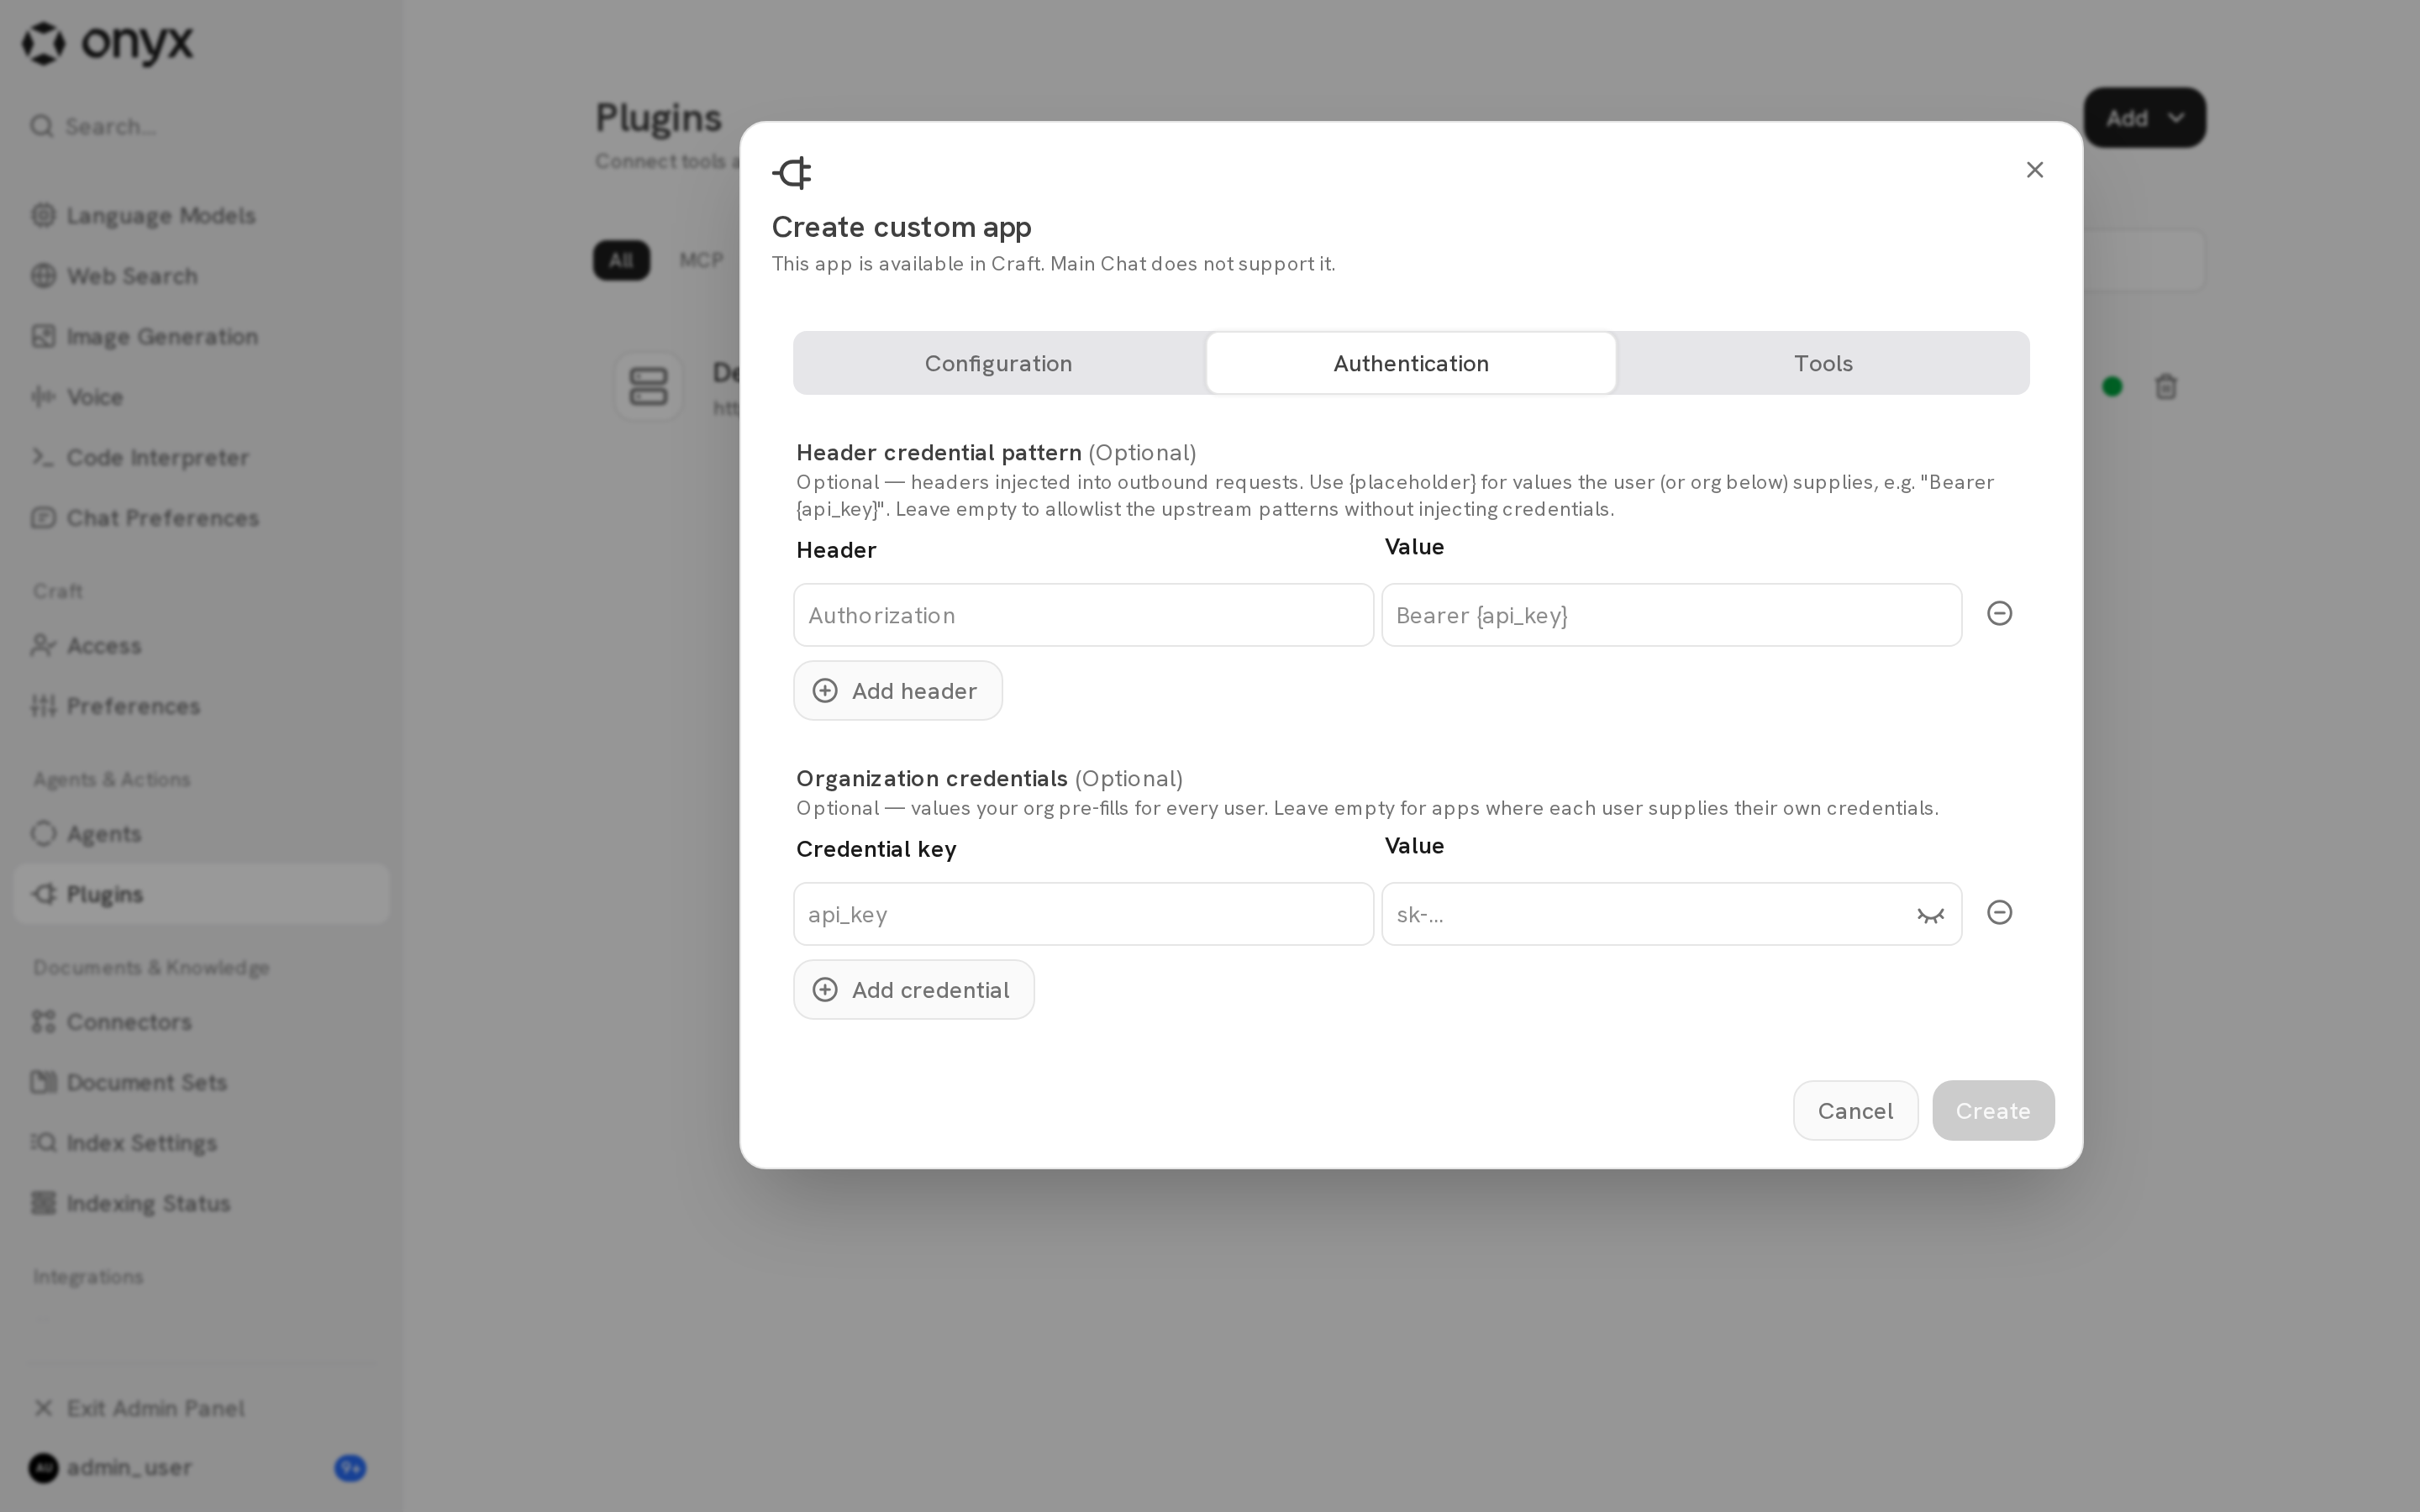2420x1512 pixels.
Task: Cancel the custom app creation
Action: tap(1855, 1110)
